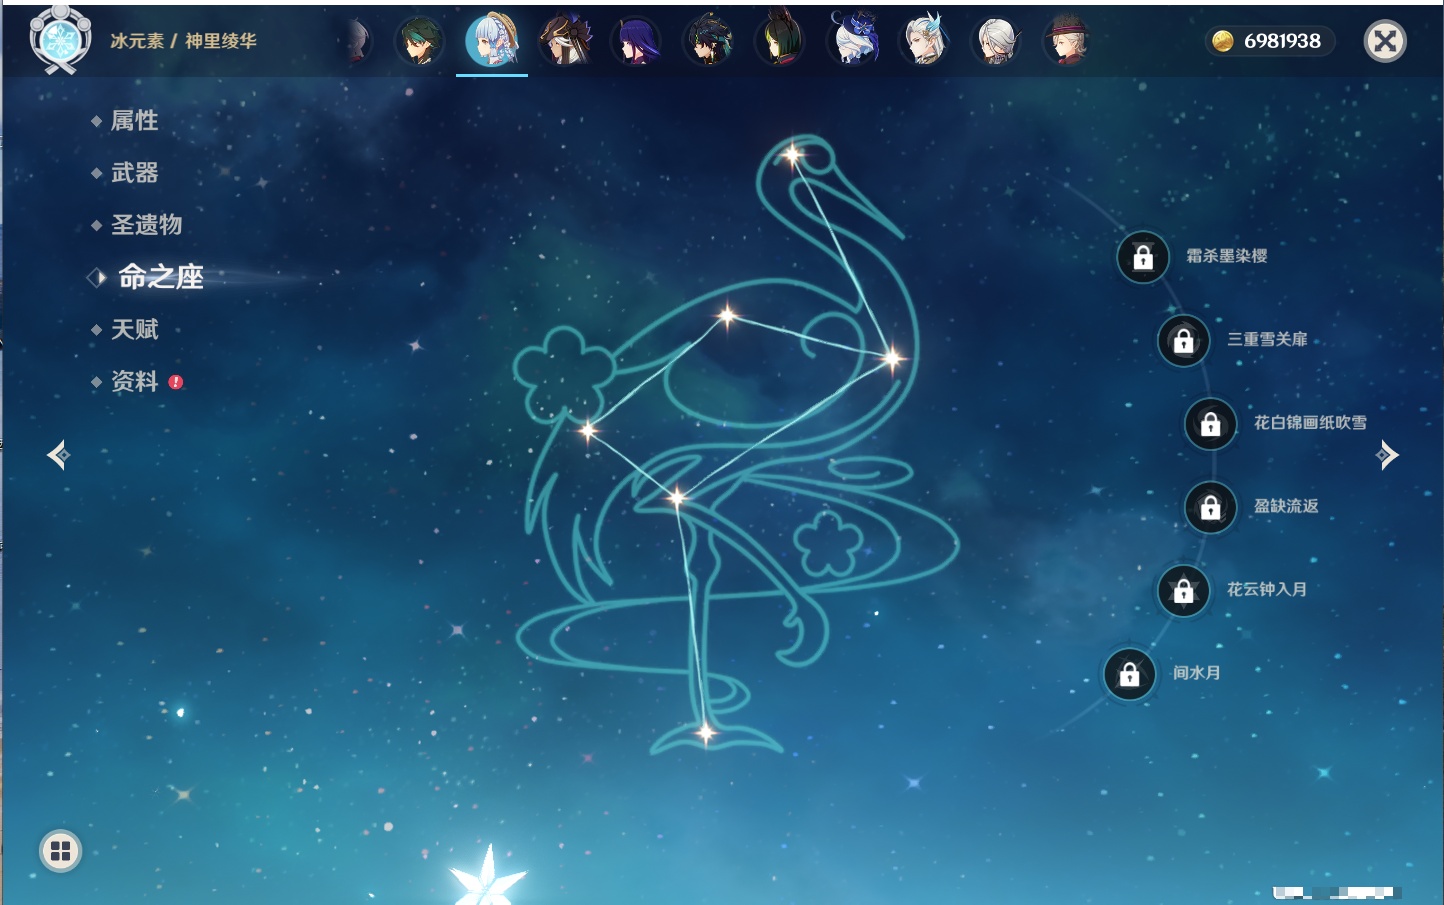Select the gray-haired avatar without a hat
1444x905 pixels.
pyautogui.click(x=996, y=41)
